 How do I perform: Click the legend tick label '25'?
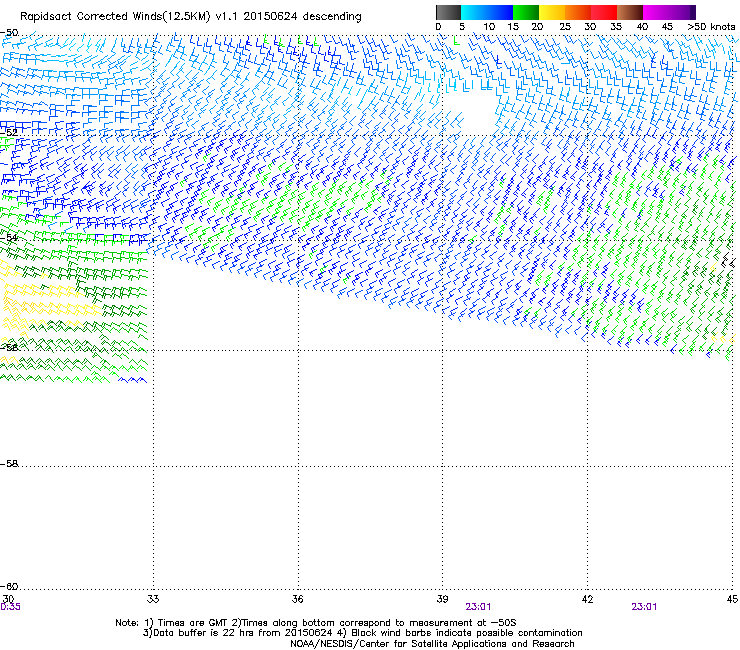[565, 26]
